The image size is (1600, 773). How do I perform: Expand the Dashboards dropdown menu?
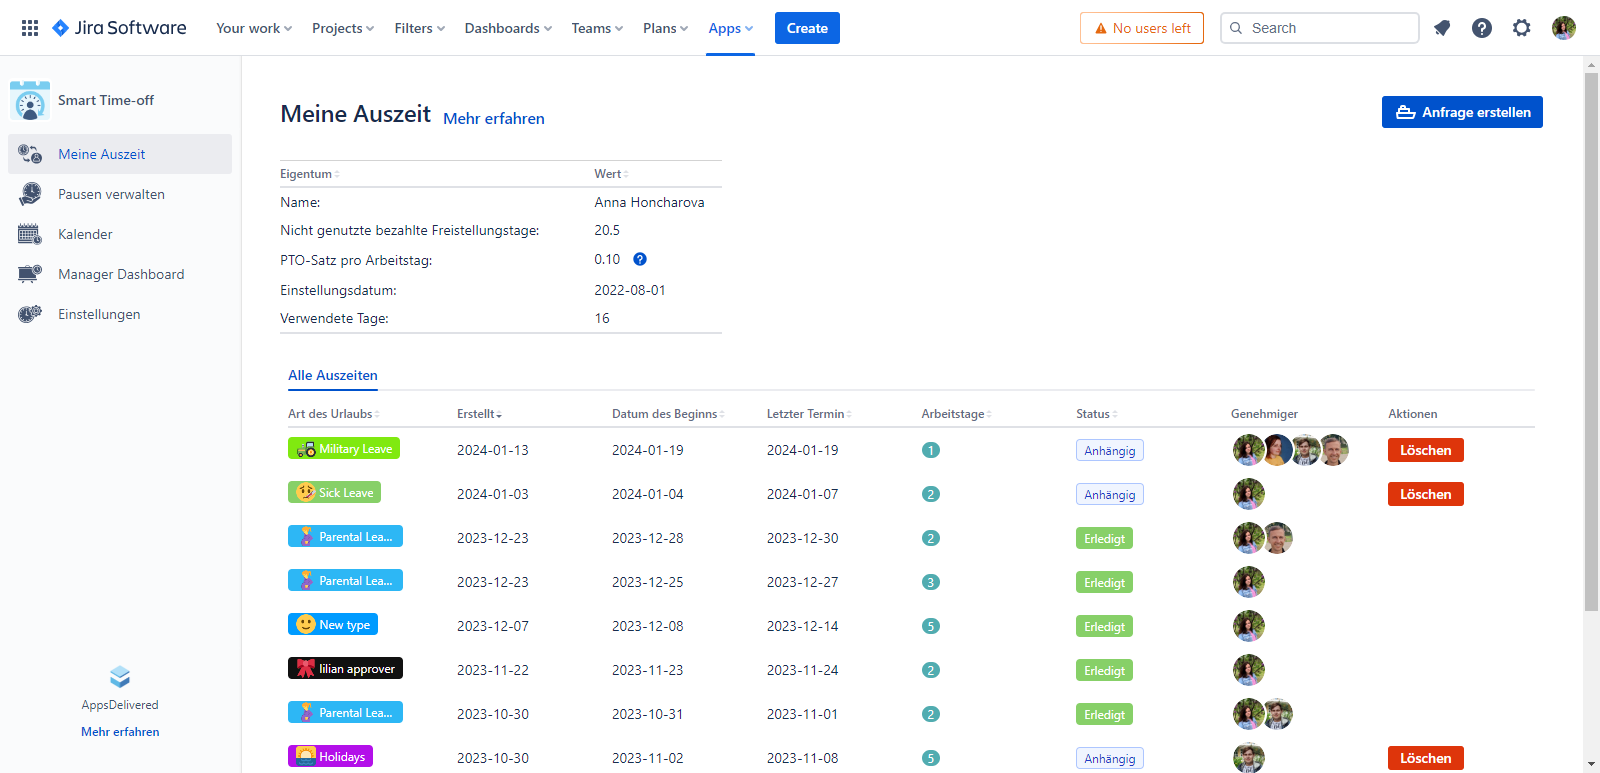coord(508,28)
